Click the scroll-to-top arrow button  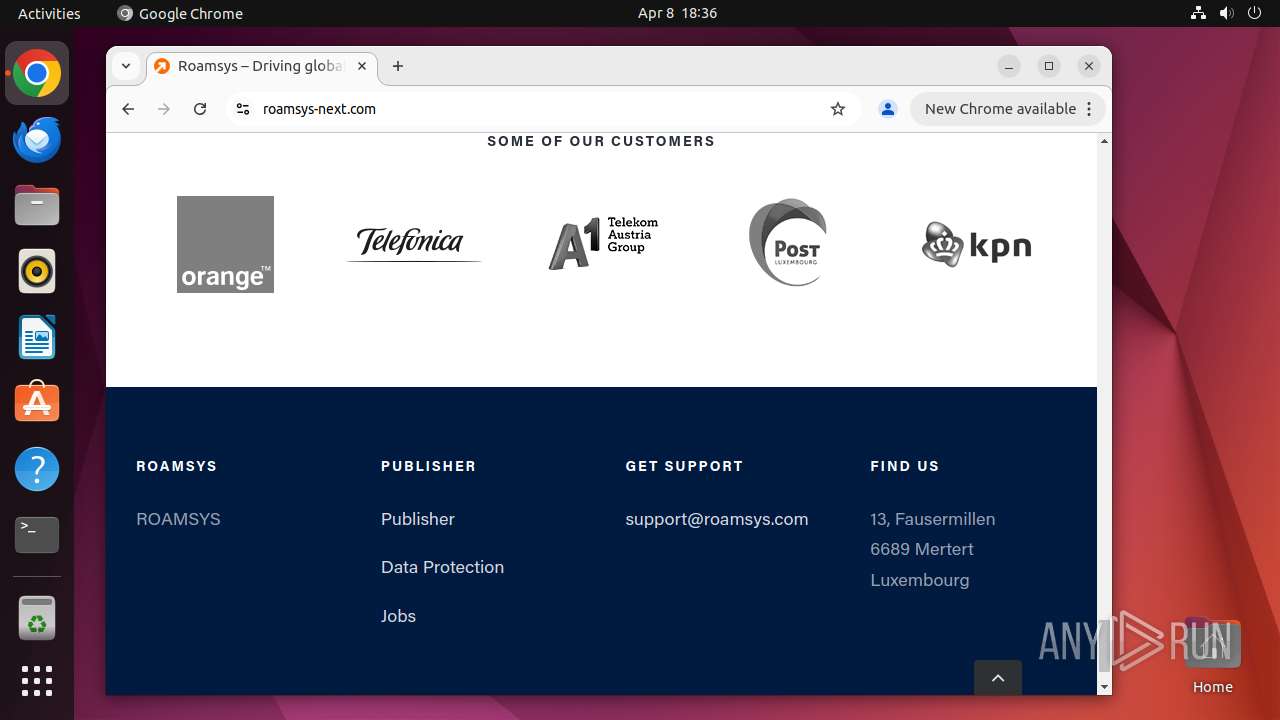tap(998, 678)
